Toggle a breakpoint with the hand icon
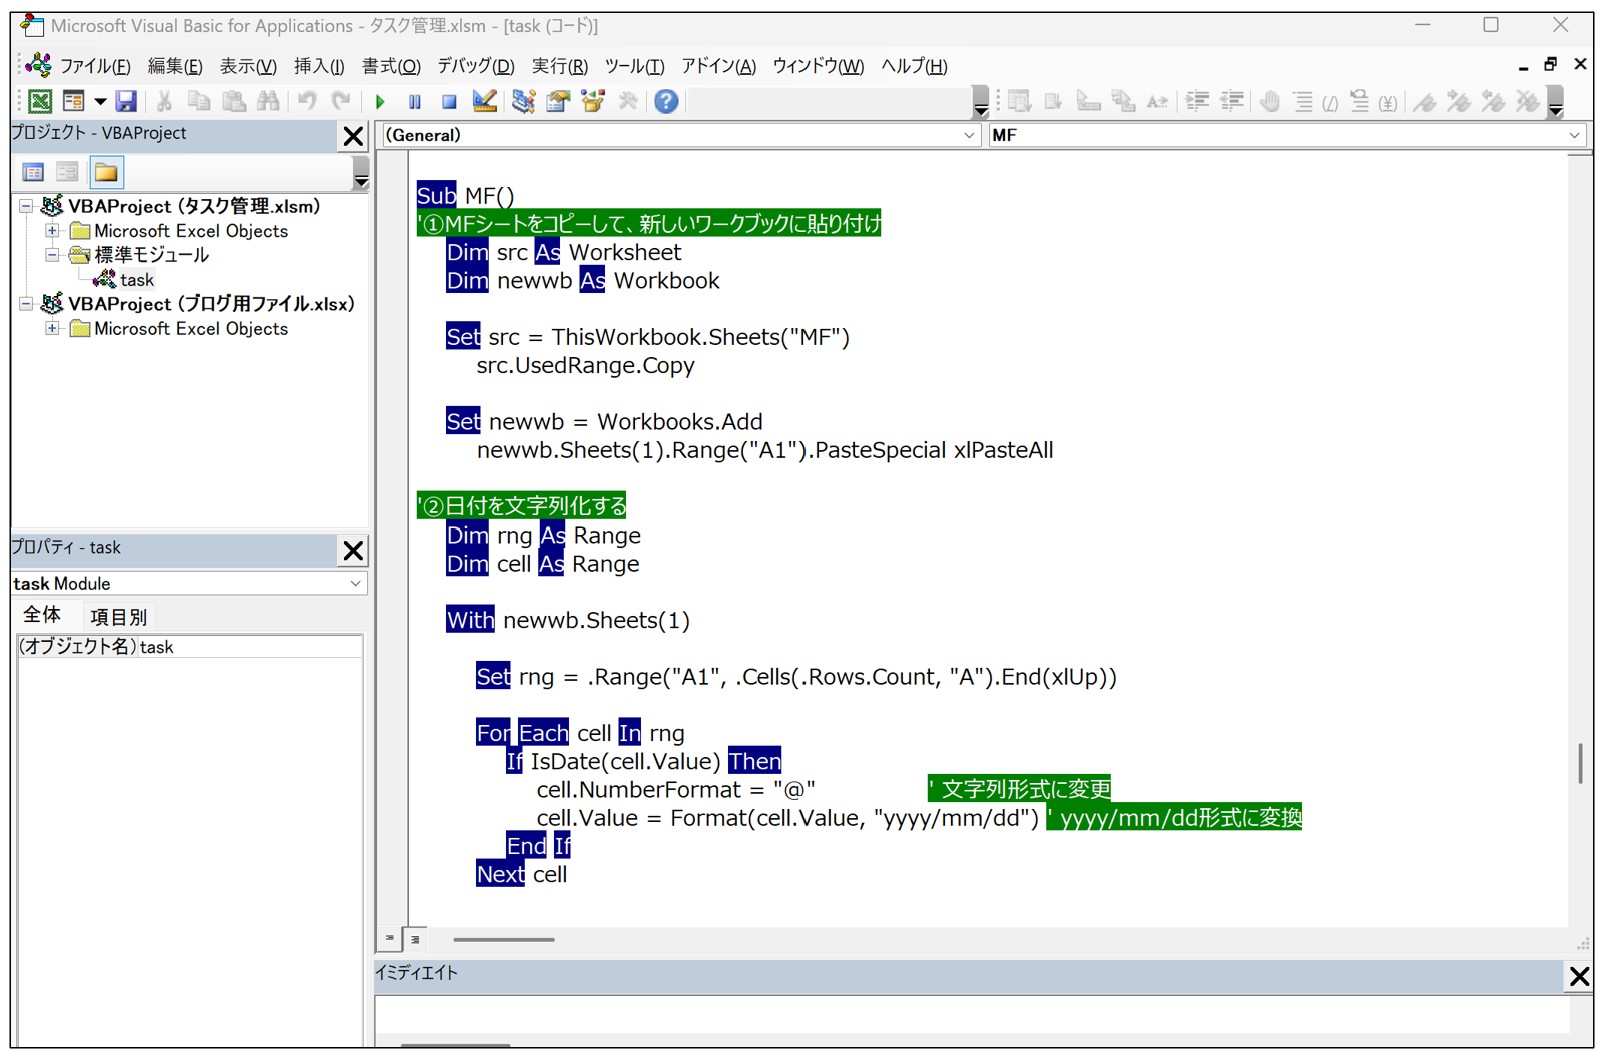Viewport: 1604px width, 1054px height. (1270, 101)
